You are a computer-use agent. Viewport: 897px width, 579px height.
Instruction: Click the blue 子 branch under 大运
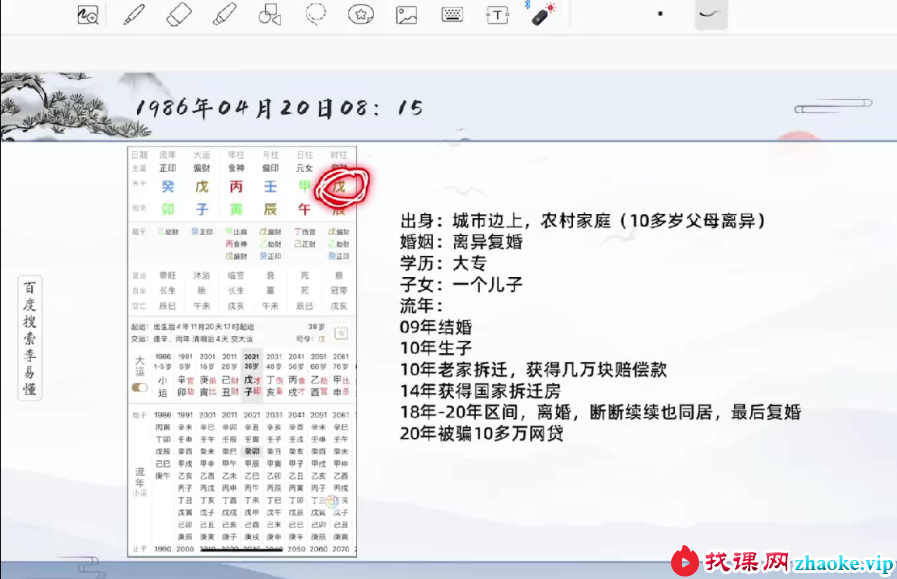click(x=202, y=209)
